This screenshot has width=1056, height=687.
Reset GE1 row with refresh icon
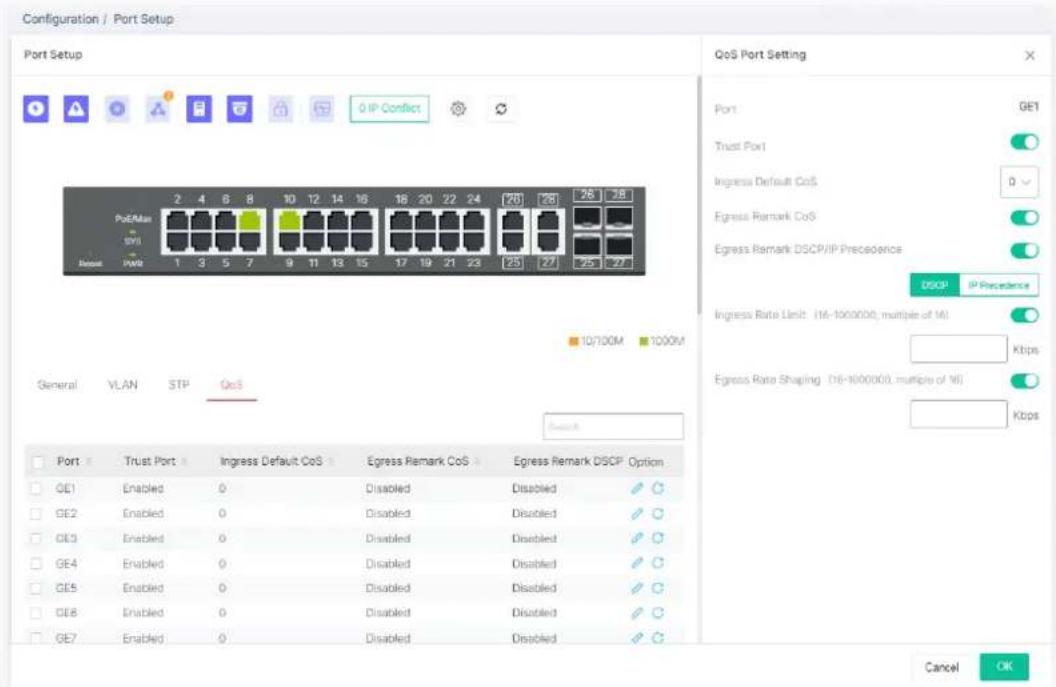[658, 488]
